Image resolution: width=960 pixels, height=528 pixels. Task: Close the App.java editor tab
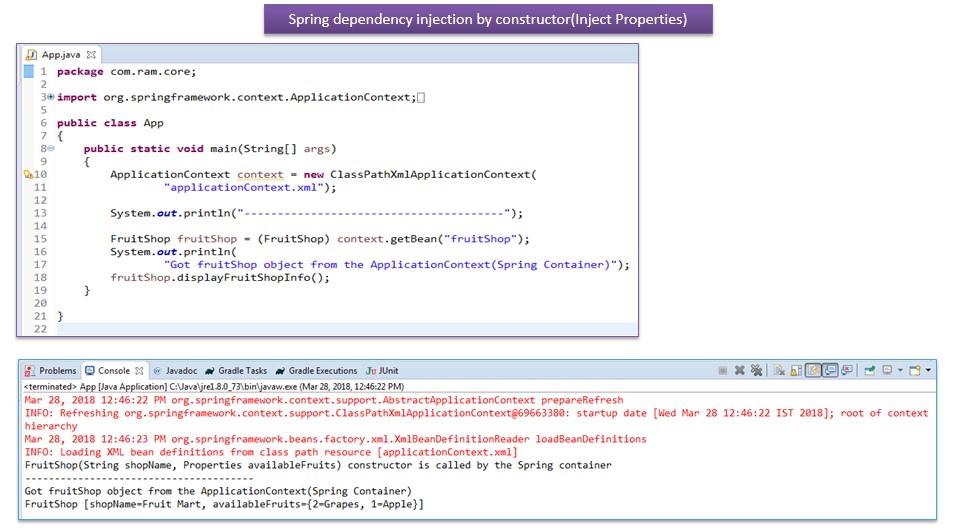point(91,55)
